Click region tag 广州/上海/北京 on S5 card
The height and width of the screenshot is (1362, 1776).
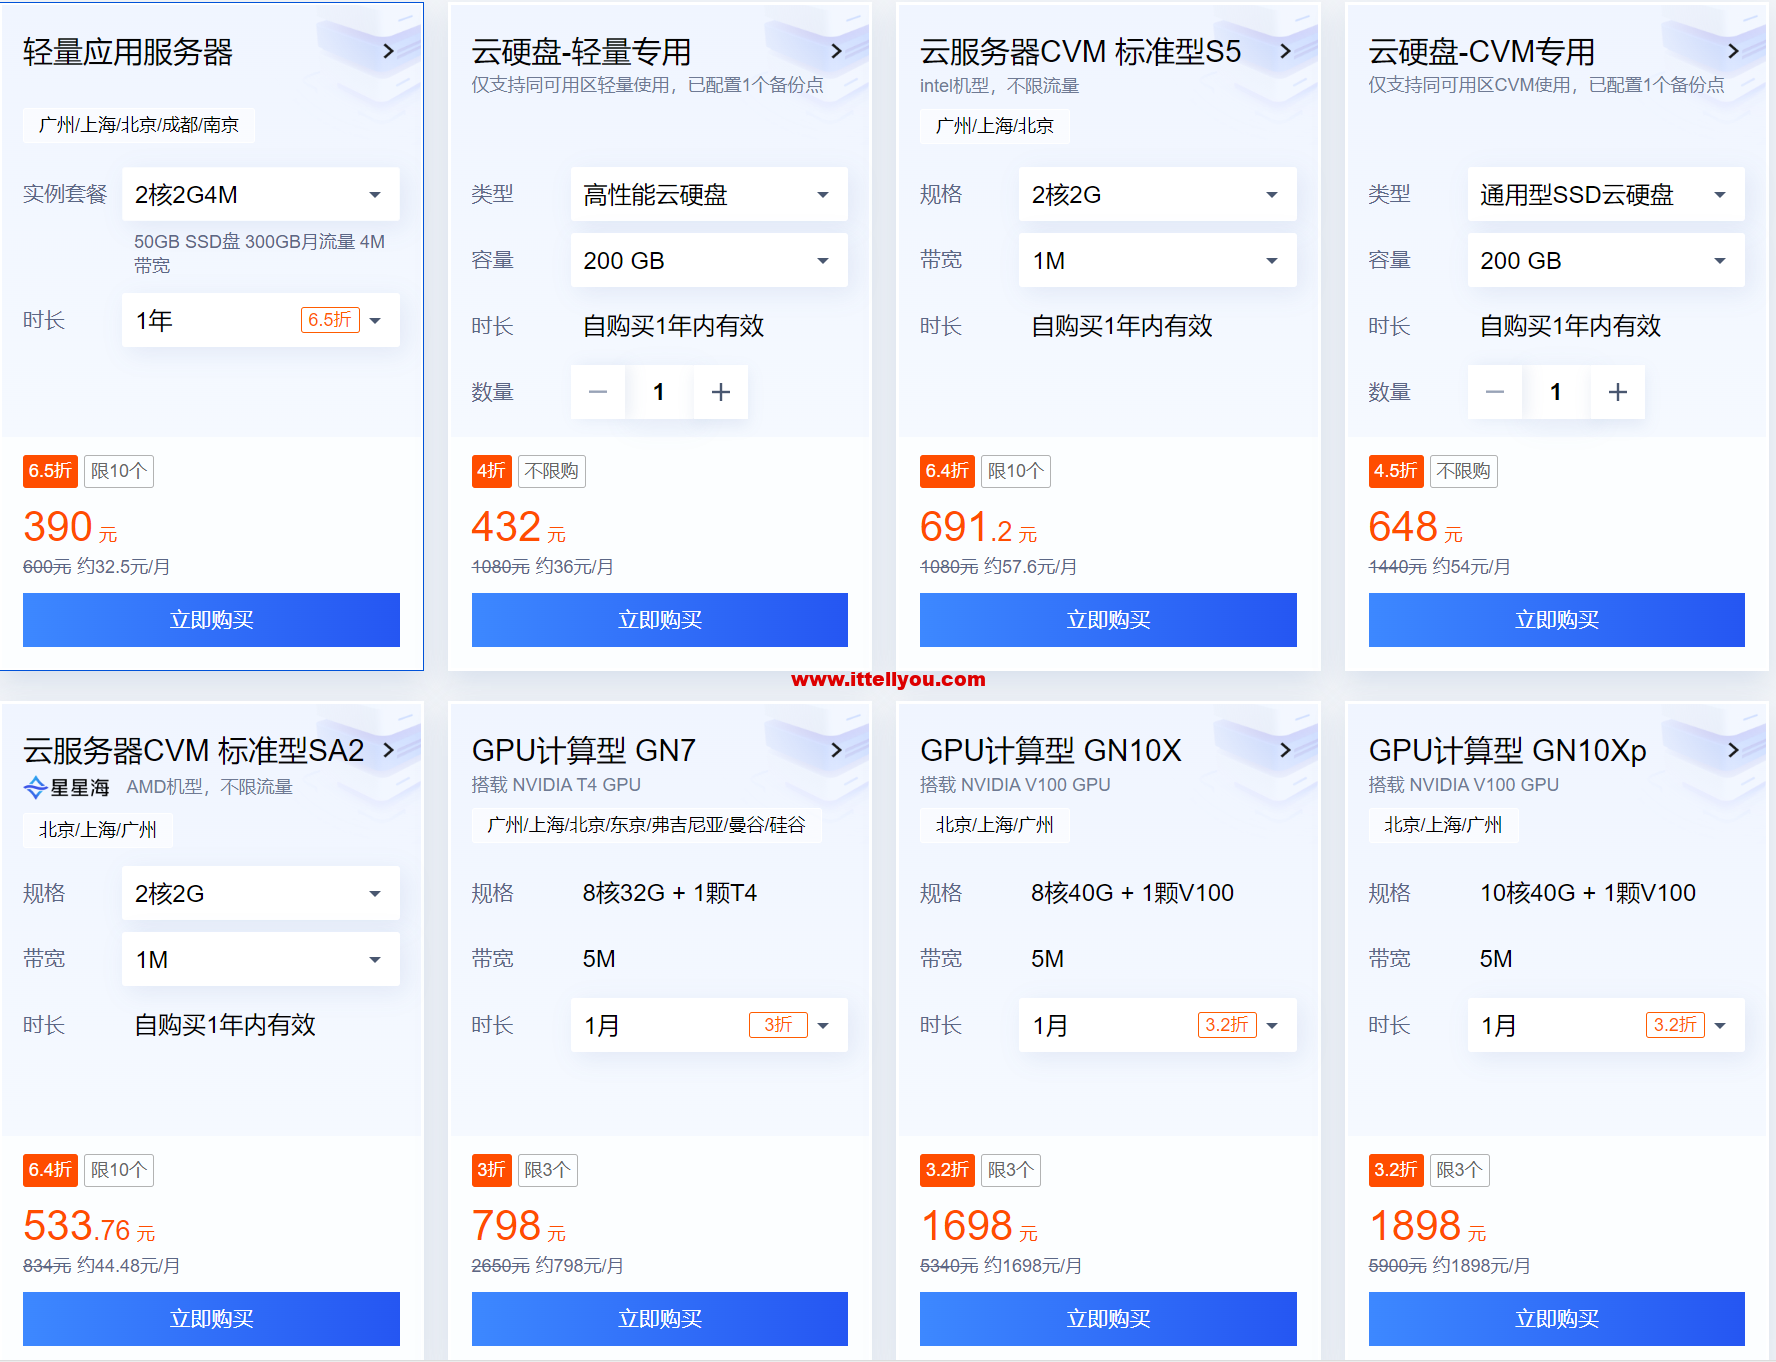[995, 126]
